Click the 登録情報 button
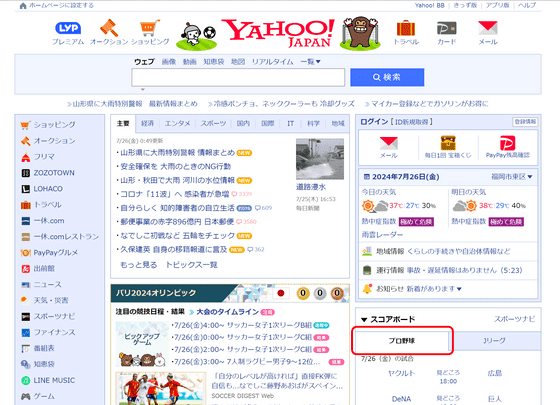 click(x=525, y=122)
